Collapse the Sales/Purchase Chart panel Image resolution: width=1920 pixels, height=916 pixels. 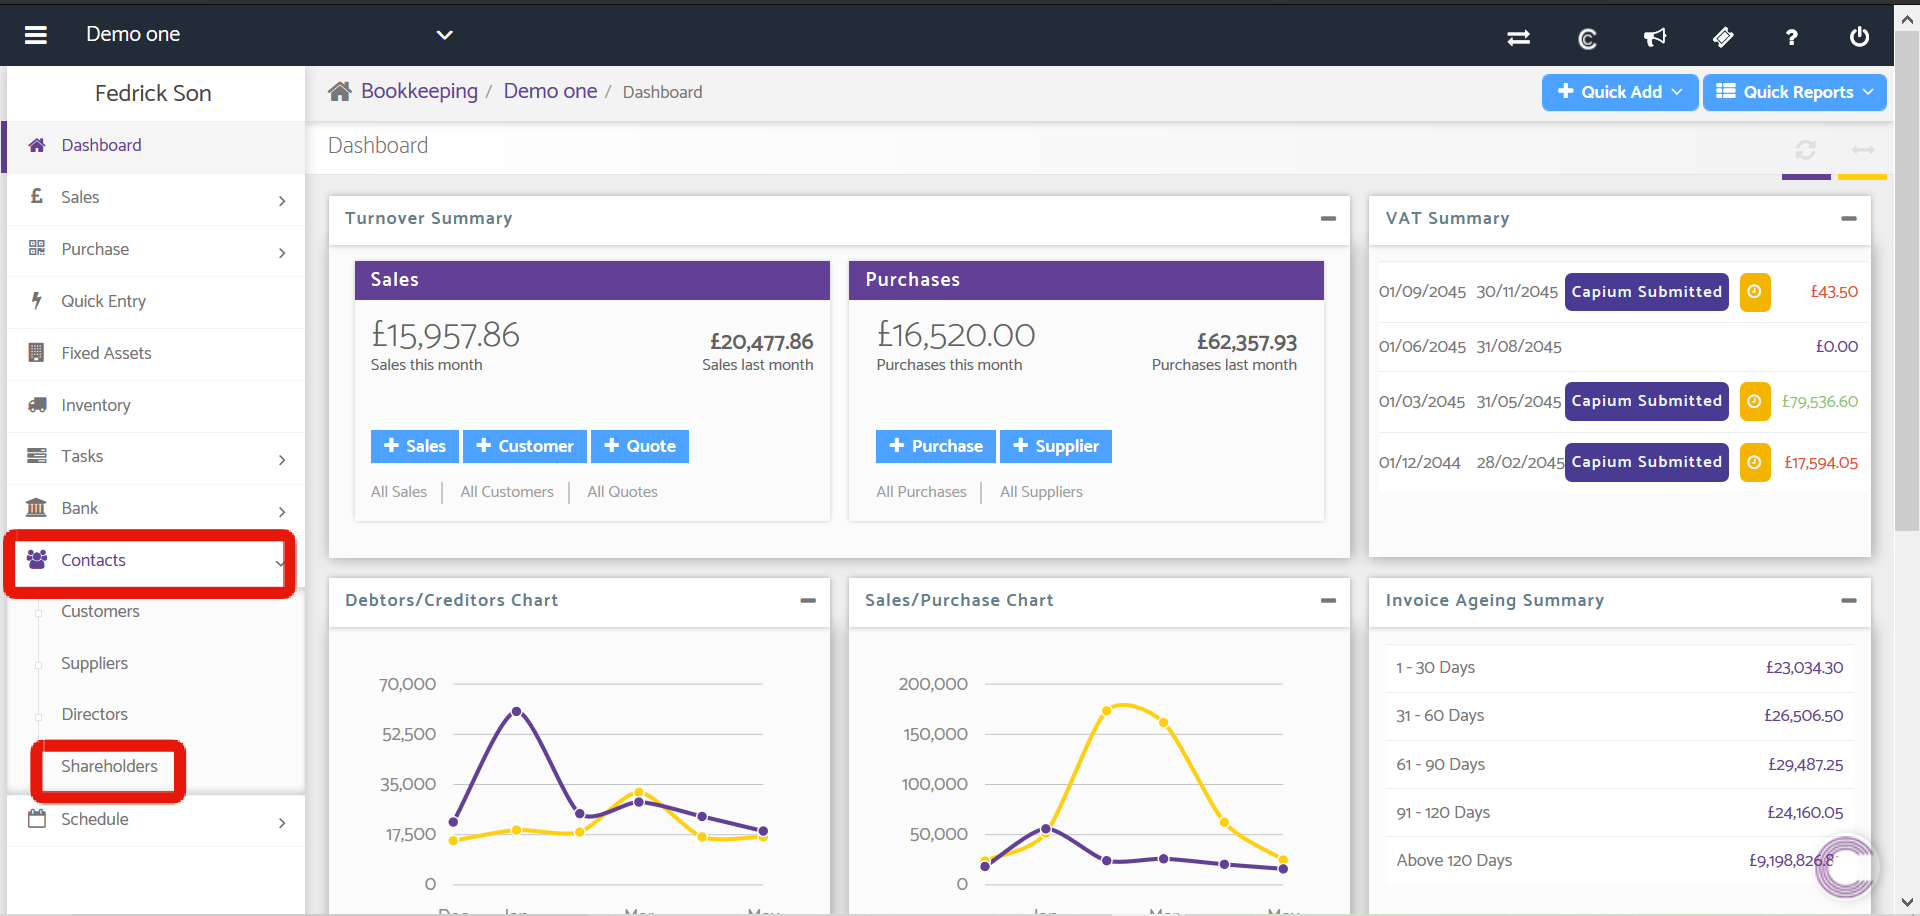point(1328,600)
